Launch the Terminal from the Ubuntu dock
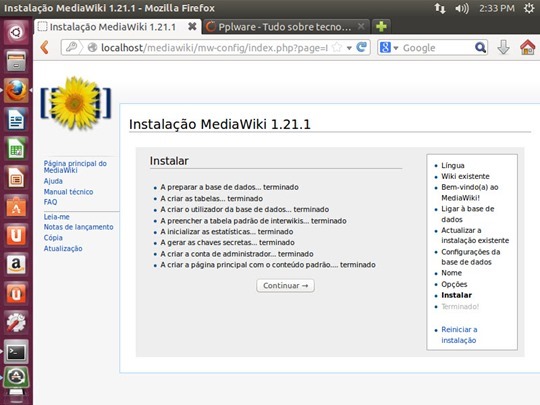Screen dimensions: 540x405 [16, 352]
